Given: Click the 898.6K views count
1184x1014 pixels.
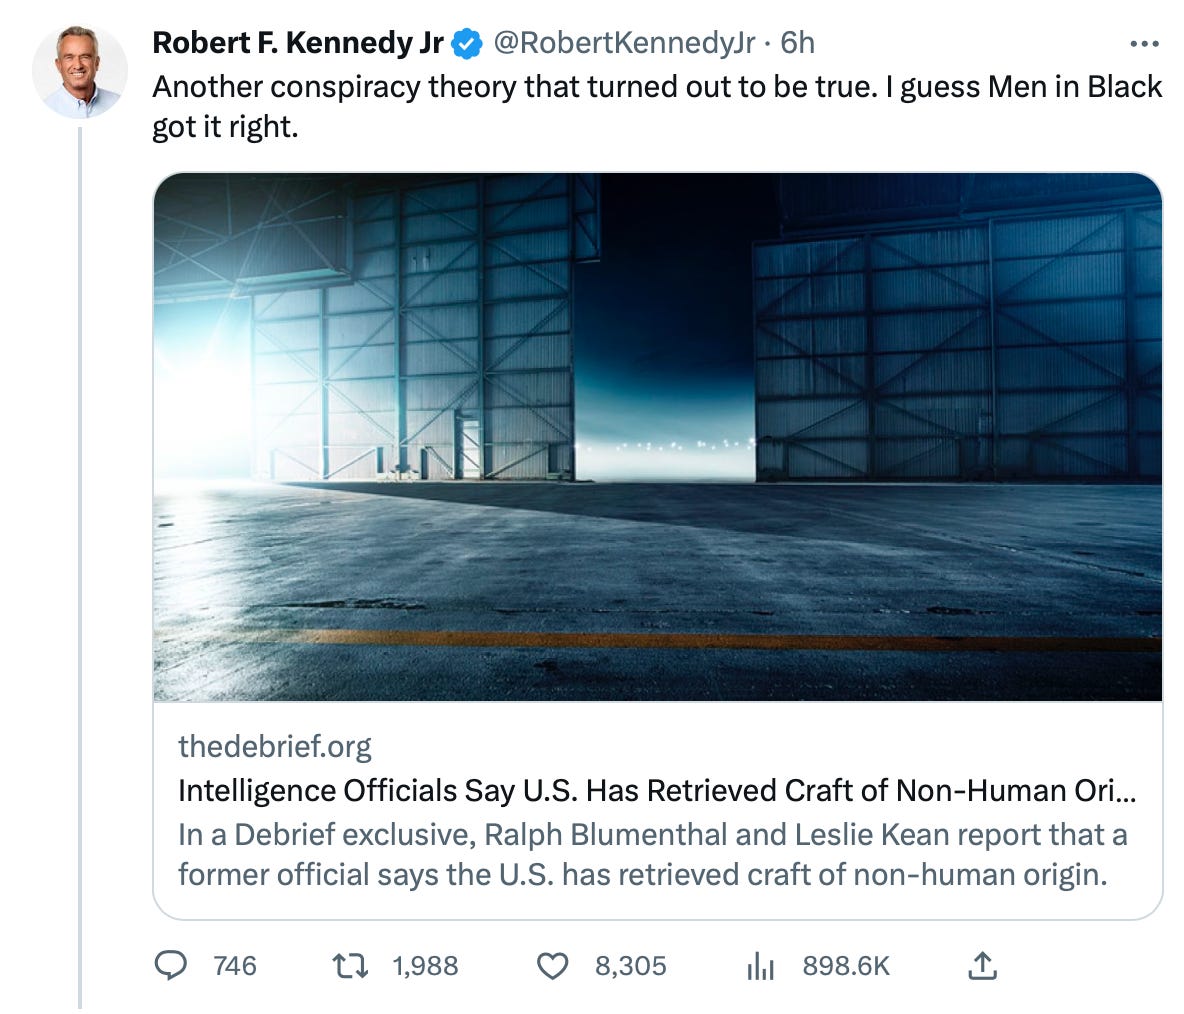Looking at the screenshot, I should (845, 965).
